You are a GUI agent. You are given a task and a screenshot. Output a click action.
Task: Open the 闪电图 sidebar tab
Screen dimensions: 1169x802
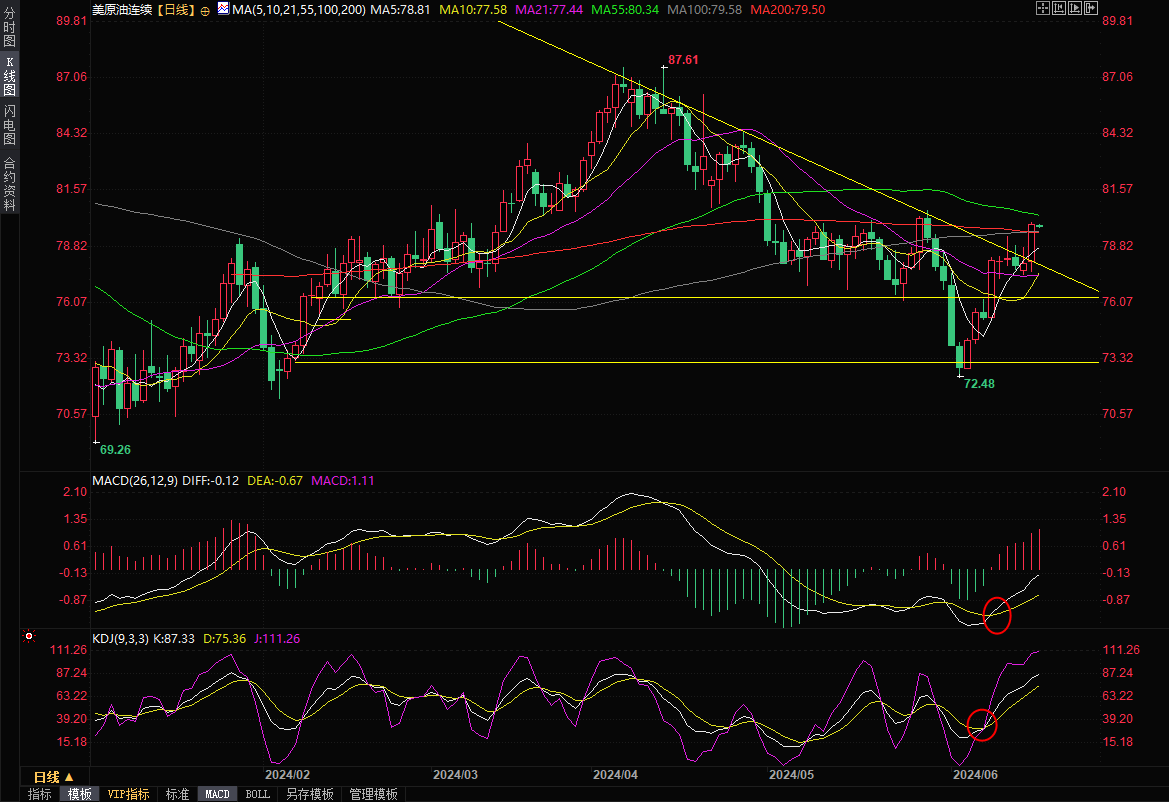[x=10, y=124]
